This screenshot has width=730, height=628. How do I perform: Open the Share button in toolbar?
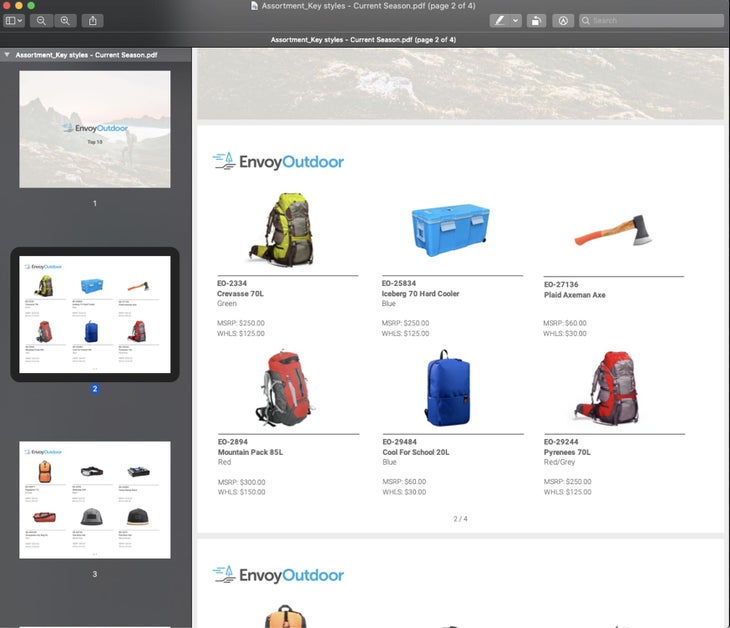coord(93,20)
